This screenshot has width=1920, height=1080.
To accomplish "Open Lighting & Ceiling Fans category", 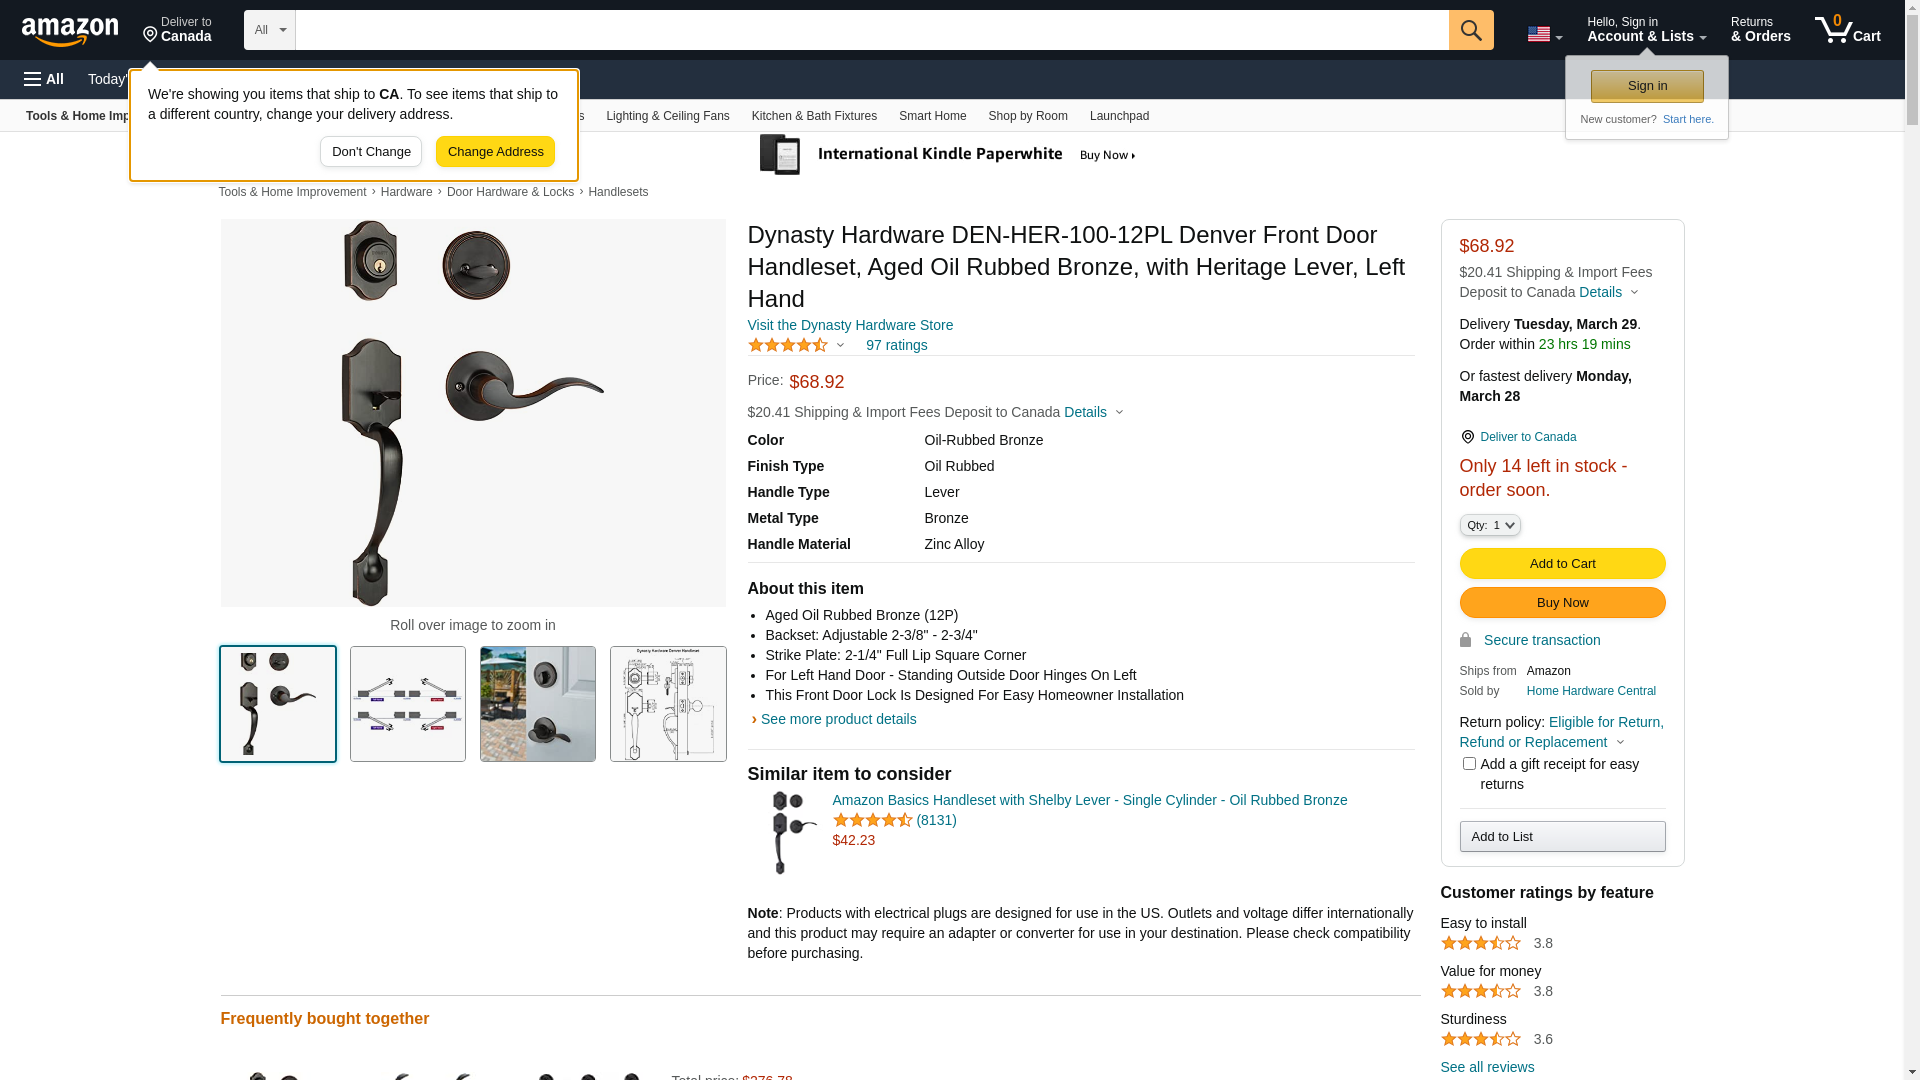I will tap(667, 116).
